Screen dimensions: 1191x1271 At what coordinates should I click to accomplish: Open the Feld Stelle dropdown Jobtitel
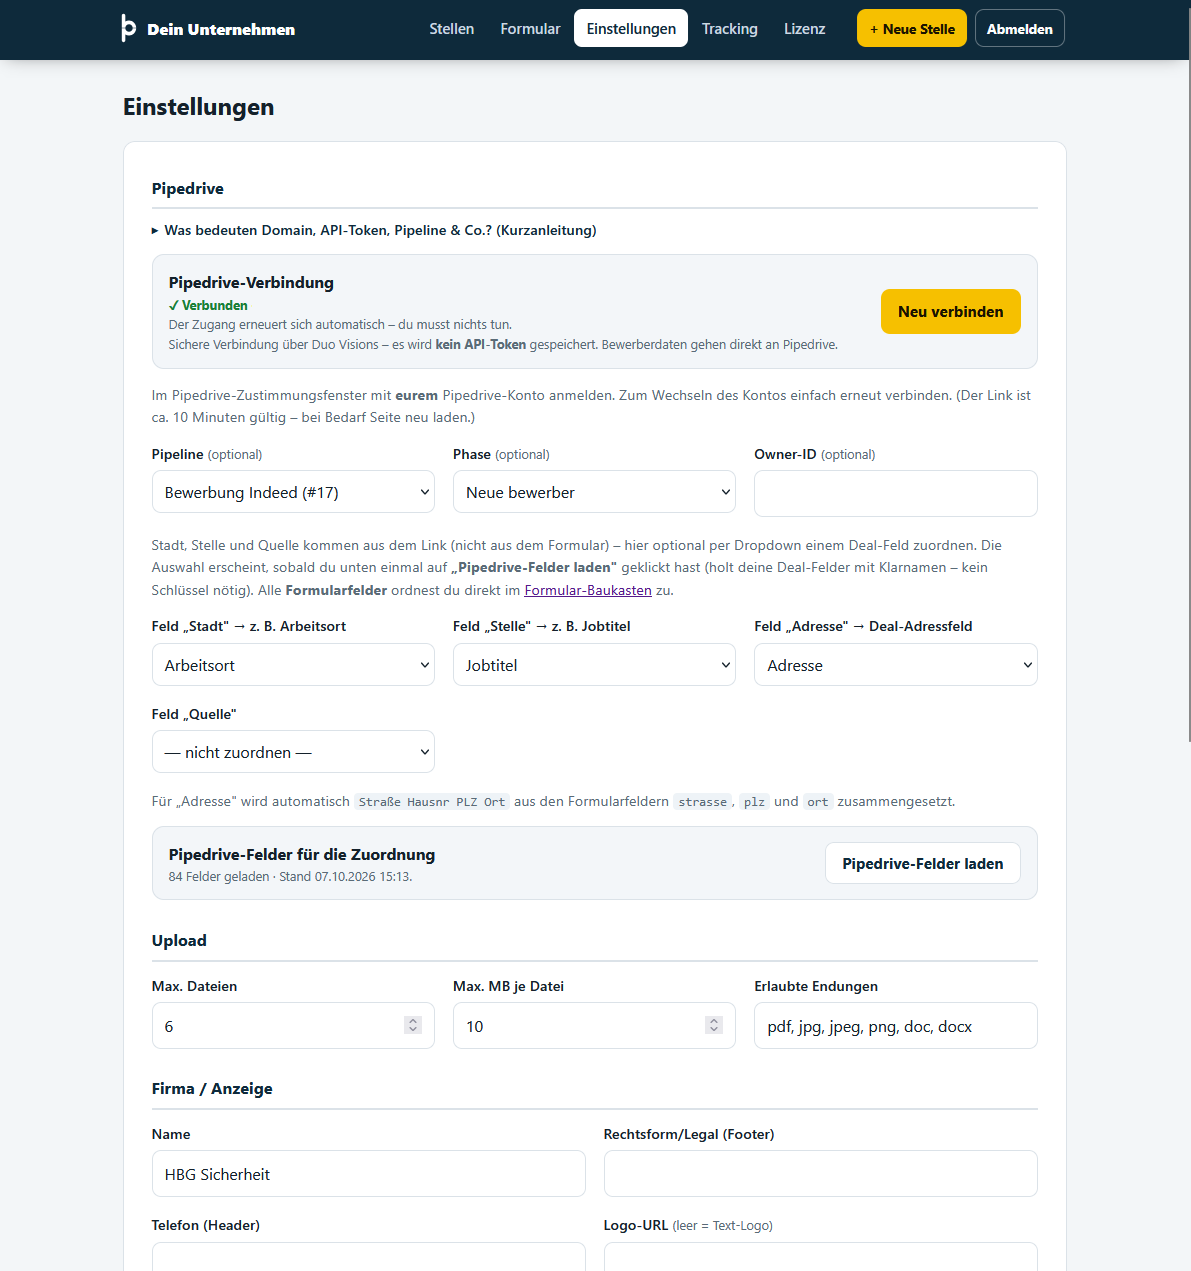(594, 665)
